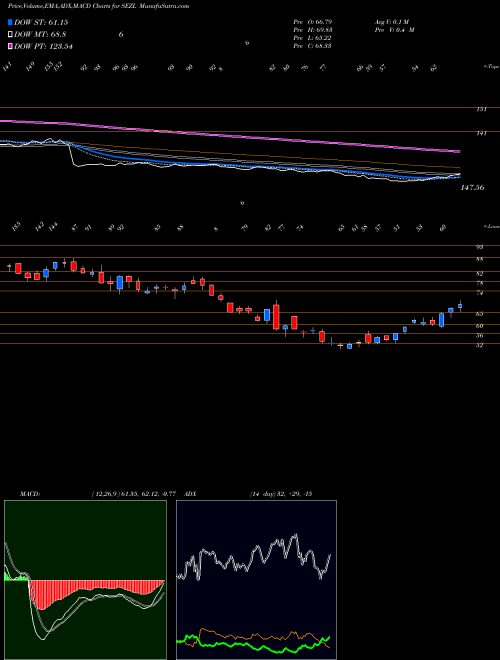The height and width of the screenshot is (660, 500).
Task: Click the blue DOW ST legend swatch
Action: (10, 22)
